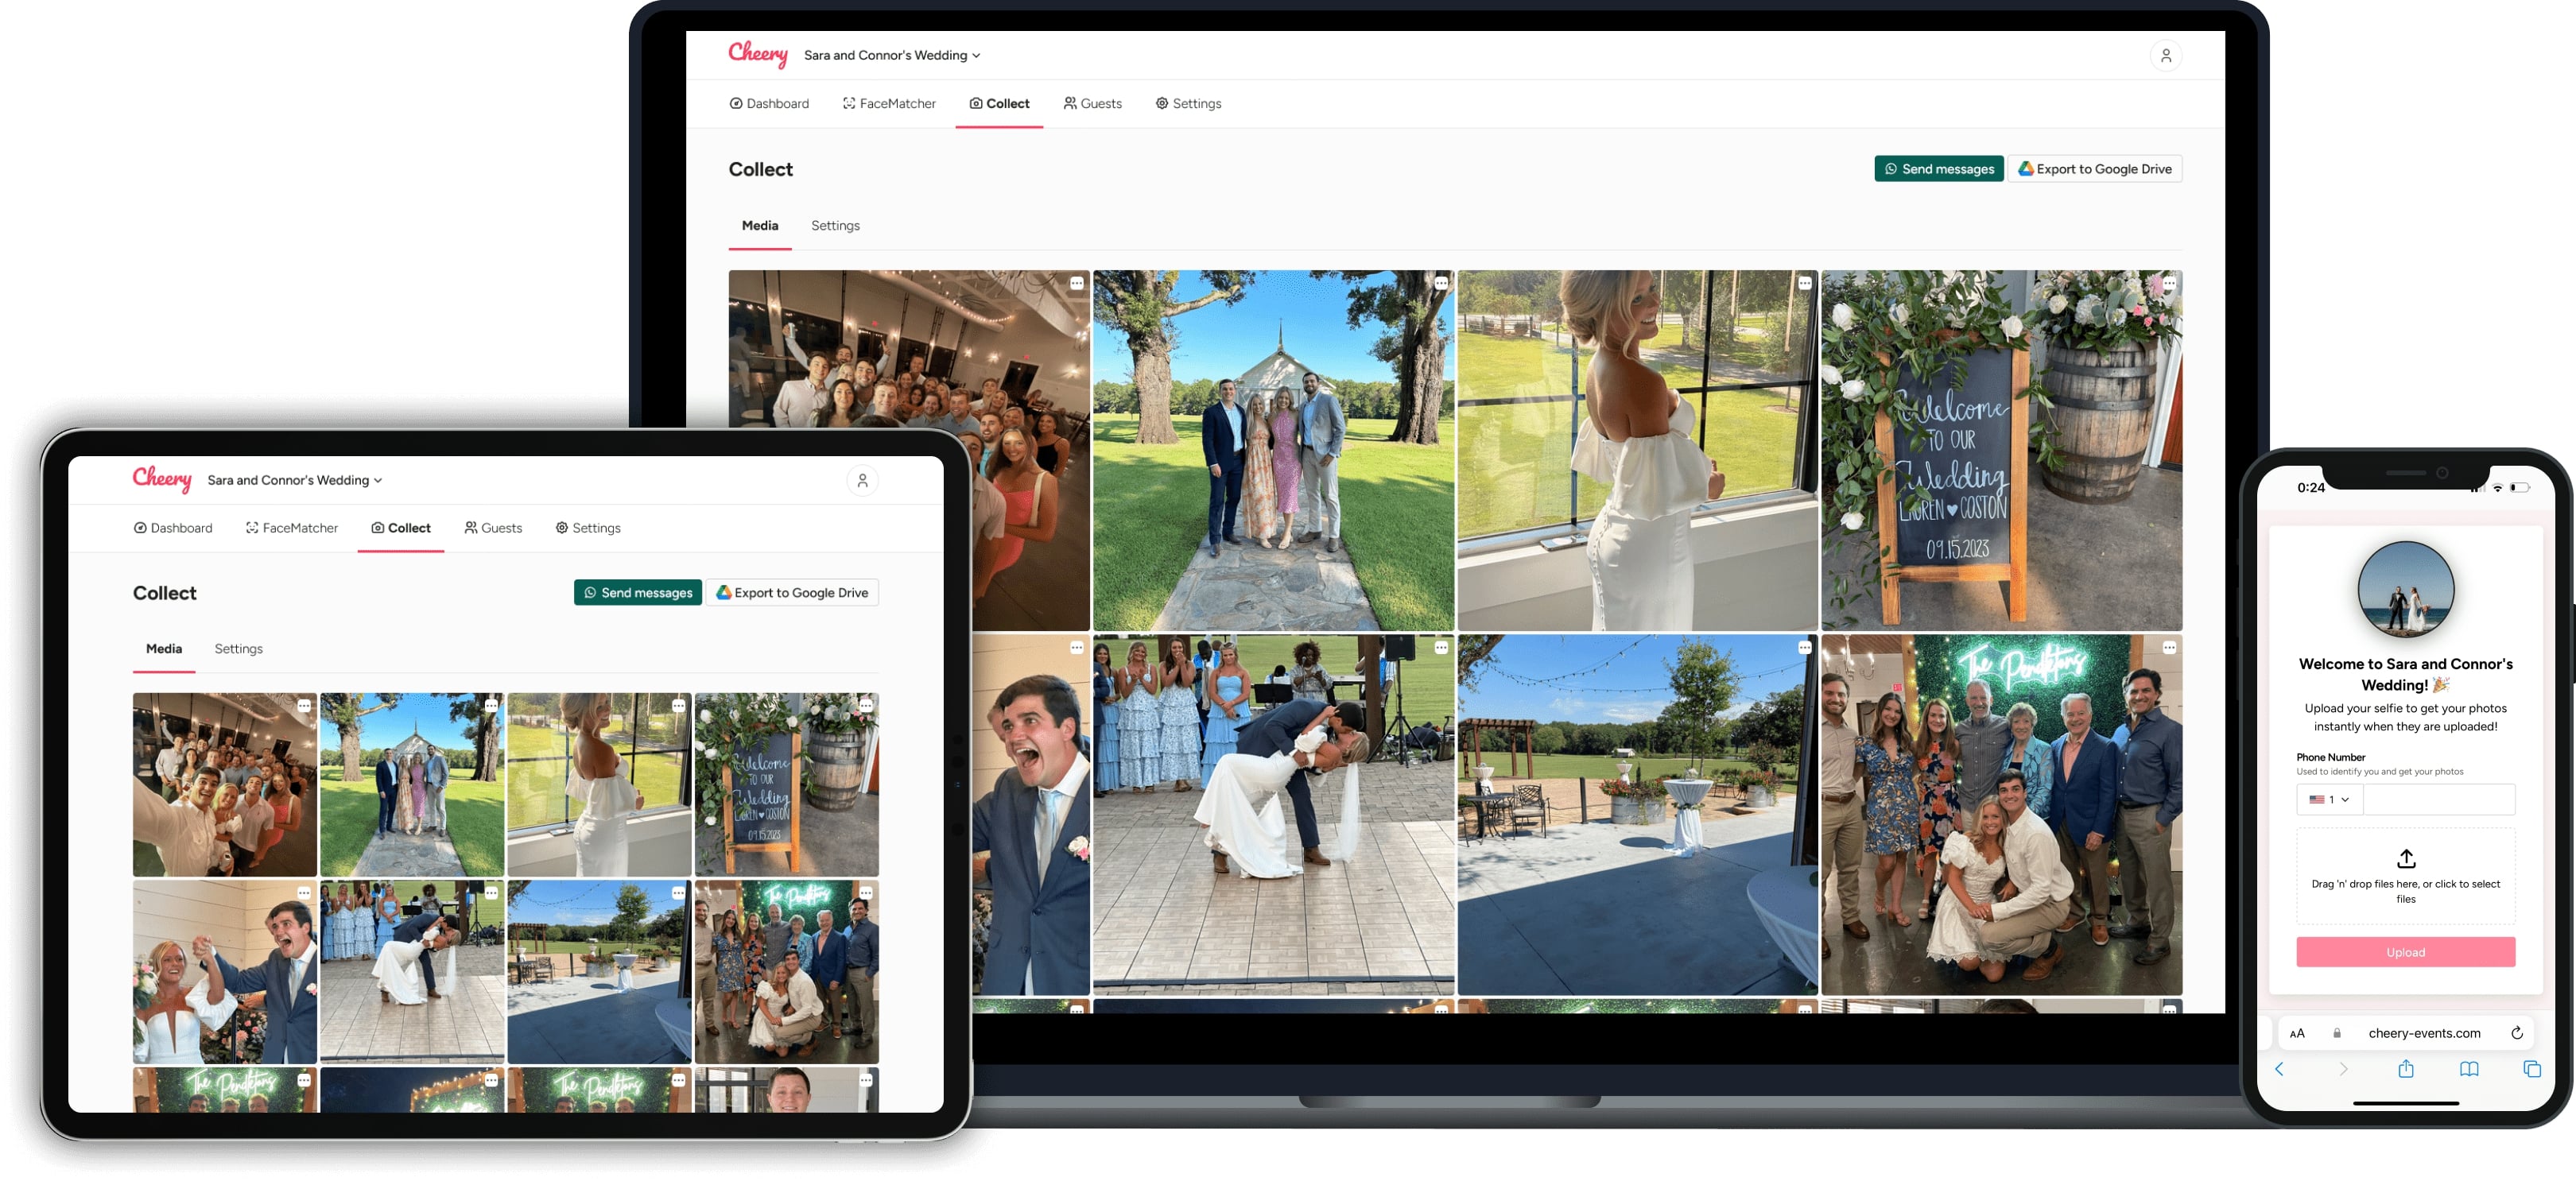Viewport: 2576px width, 1181px height.
Task: Open more options on laptop welcome sign photo
Action: click(x=2168, y=284)
